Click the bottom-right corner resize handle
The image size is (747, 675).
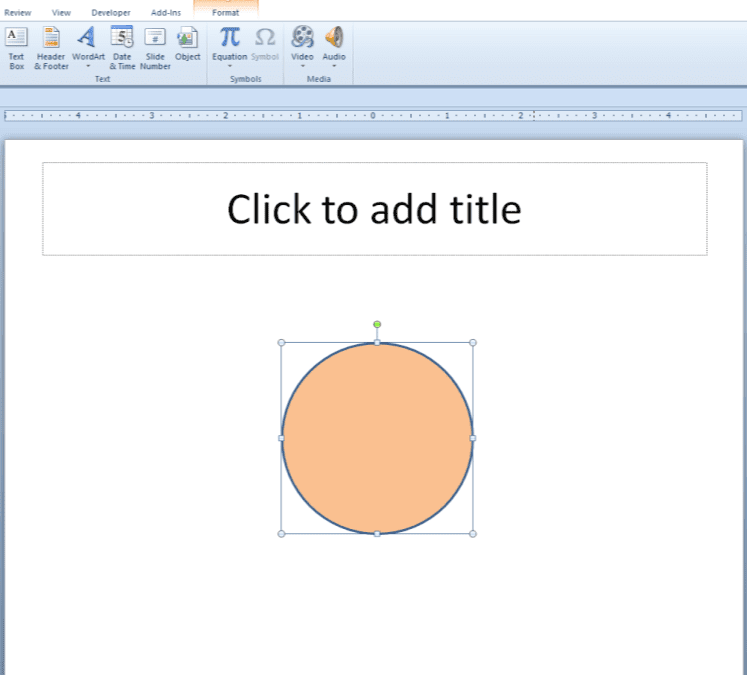(473, 533)
